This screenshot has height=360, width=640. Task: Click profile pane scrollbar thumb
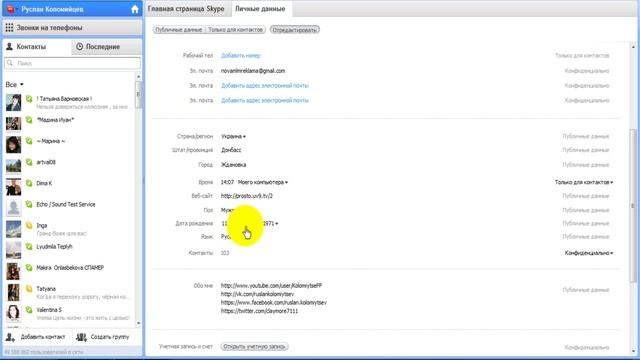[633, 205]
